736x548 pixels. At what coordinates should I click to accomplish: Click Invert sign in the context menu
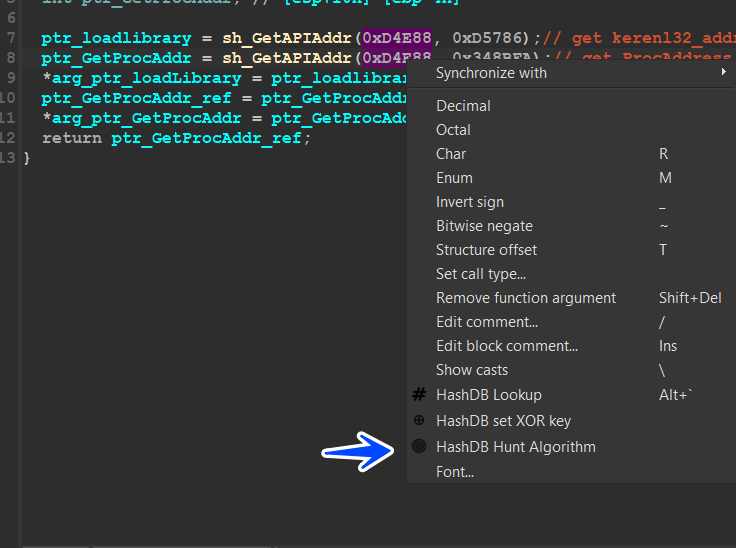pos(571,202)
